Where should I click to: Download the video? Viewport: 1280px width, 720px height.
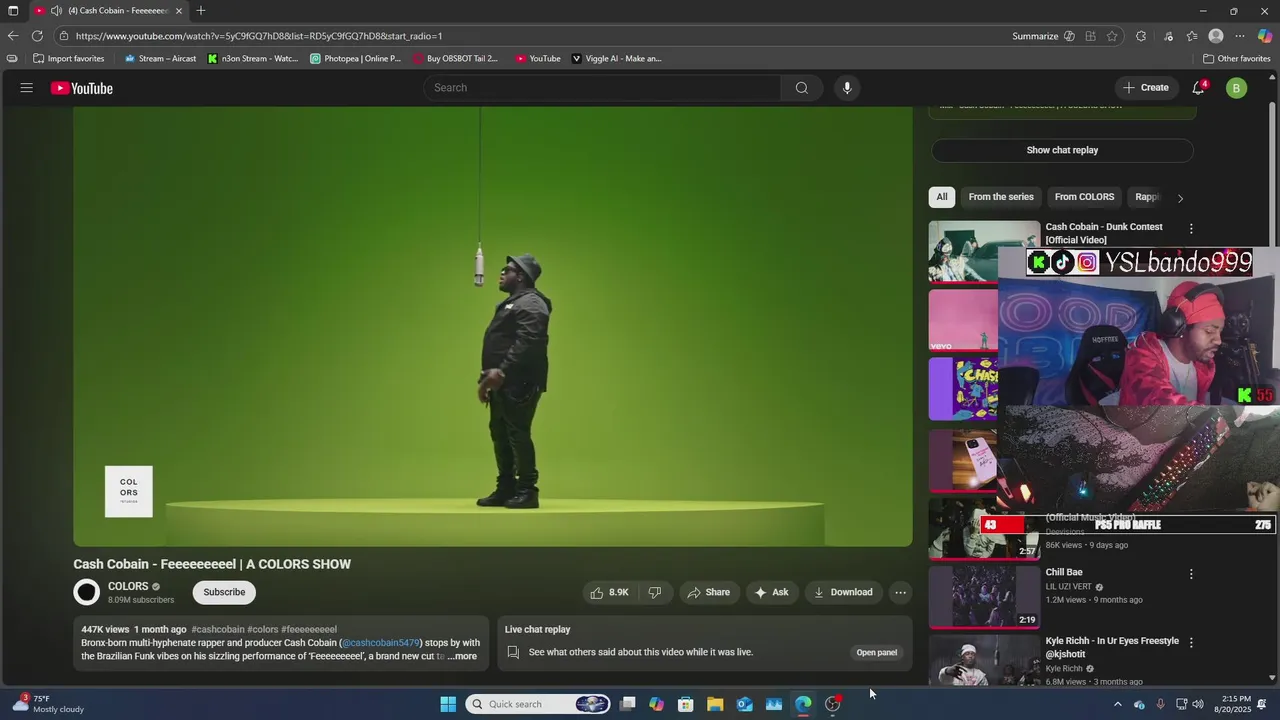tap(843, 592)
